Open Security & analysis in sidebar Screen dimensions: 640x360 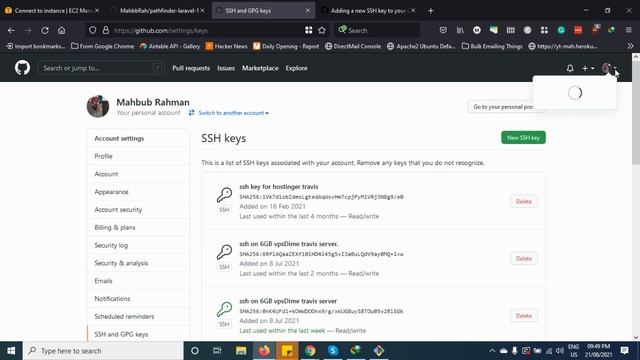tap(138, 263)
